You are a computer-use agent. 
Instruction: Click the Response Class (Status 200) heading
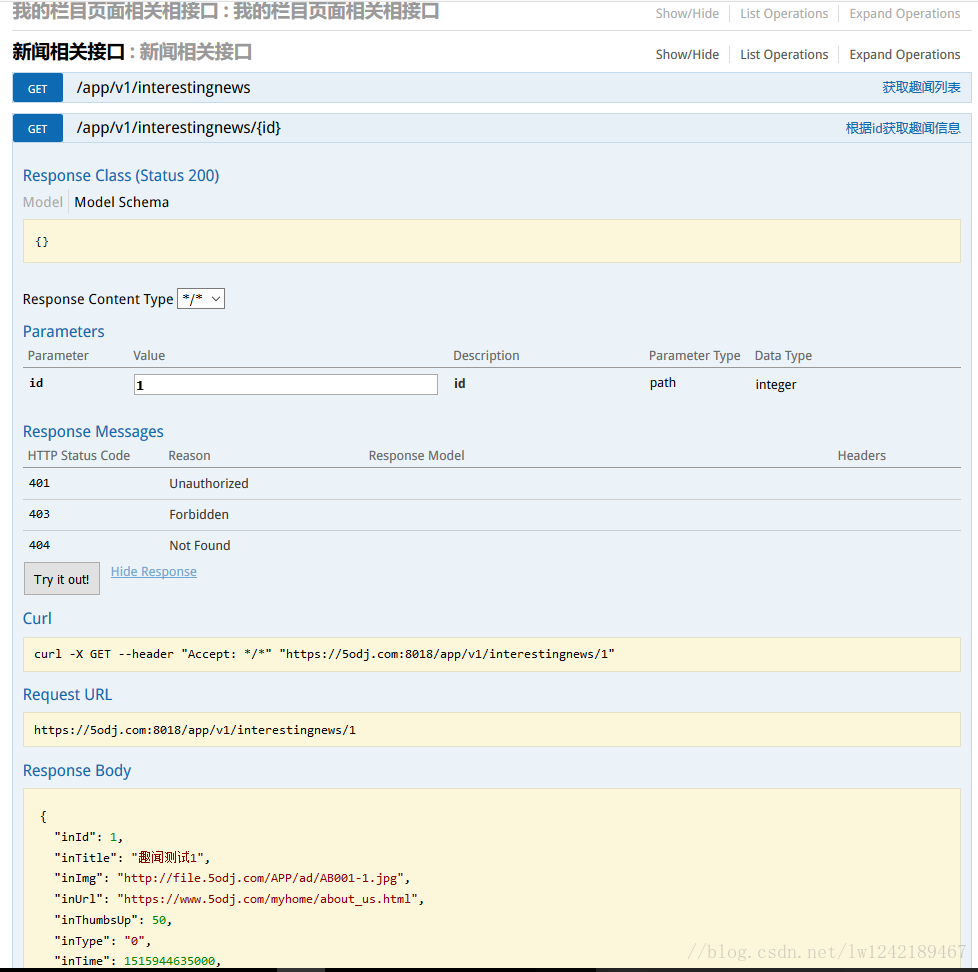[x=121, y=176]
